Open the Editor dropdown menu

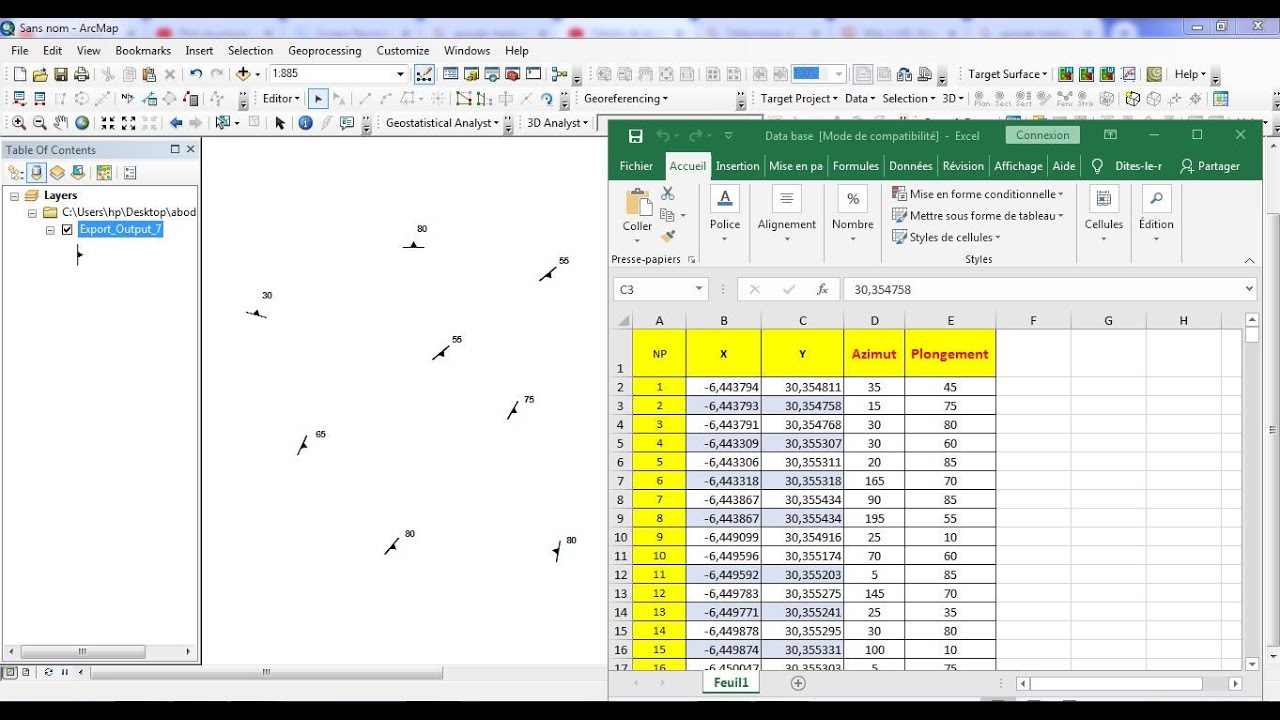coord(282,98)
